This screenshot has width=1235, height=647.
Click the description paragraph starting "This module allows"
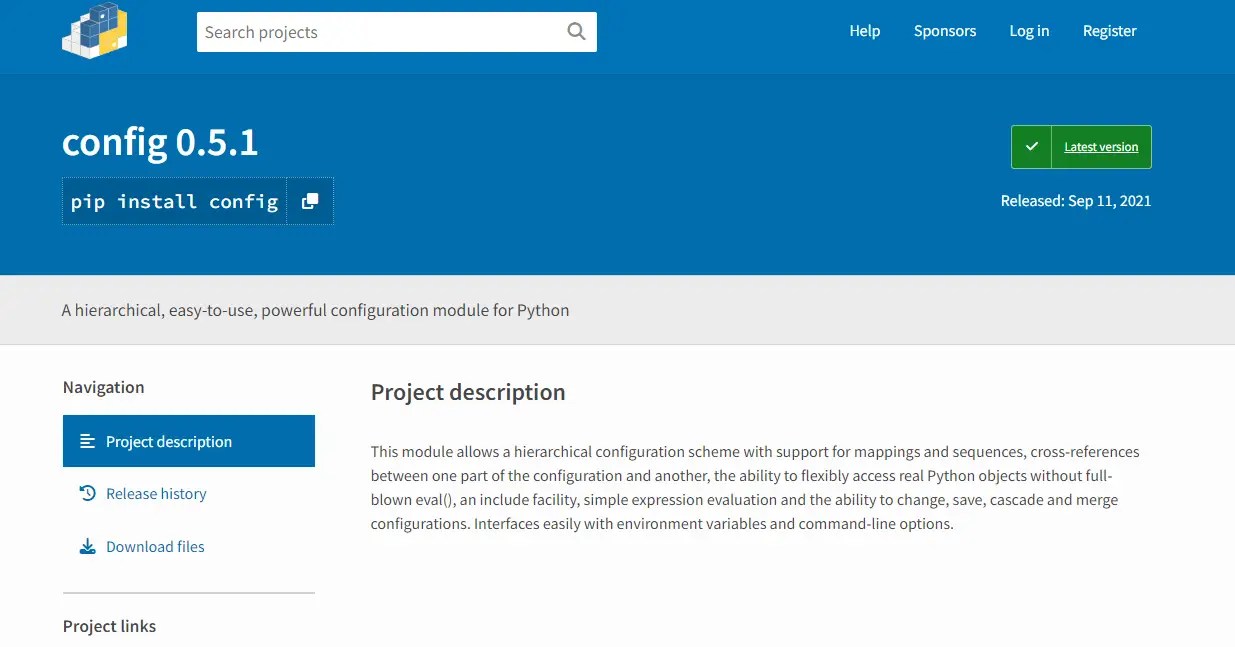(755, 487)
